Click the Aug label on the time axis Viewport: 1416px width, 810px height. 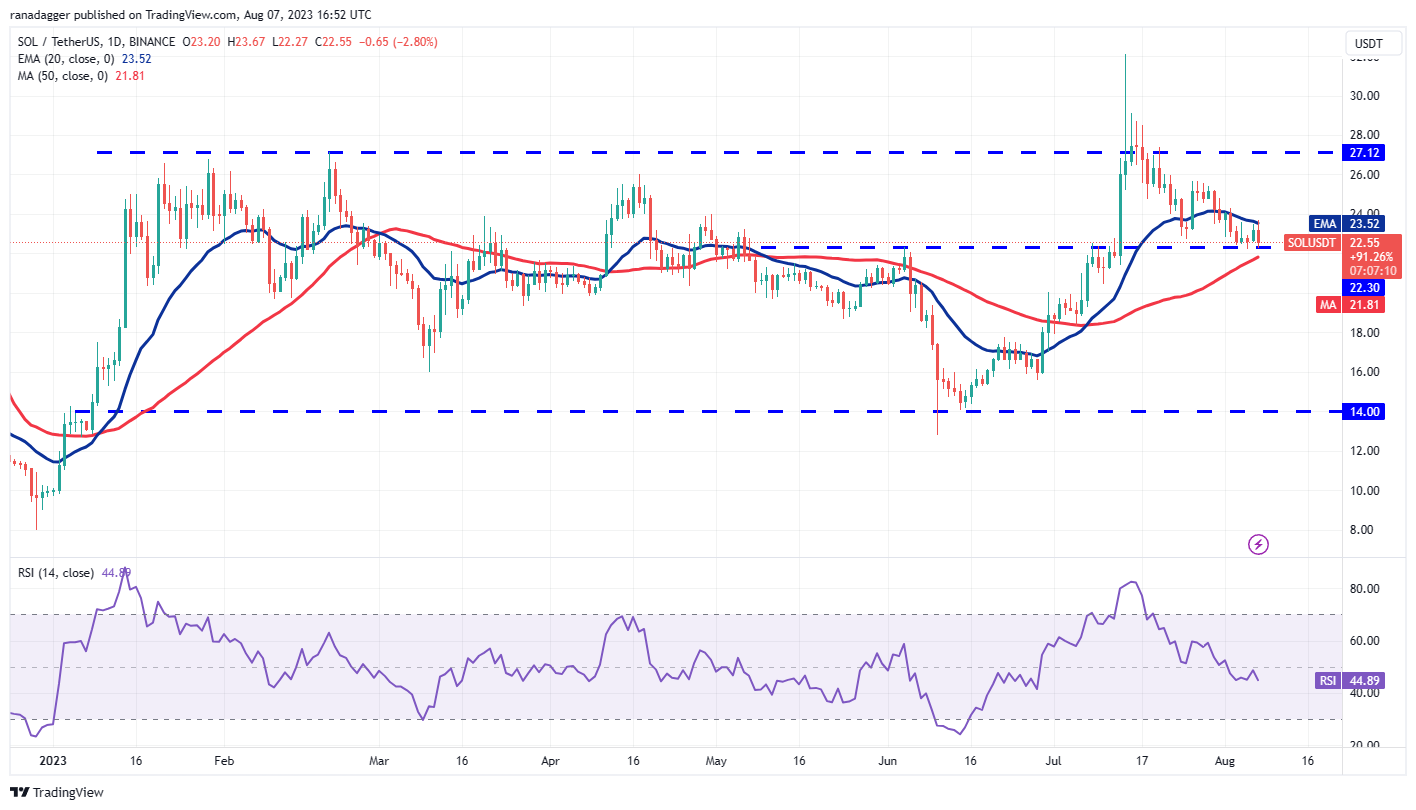(x=1224, y=760)
